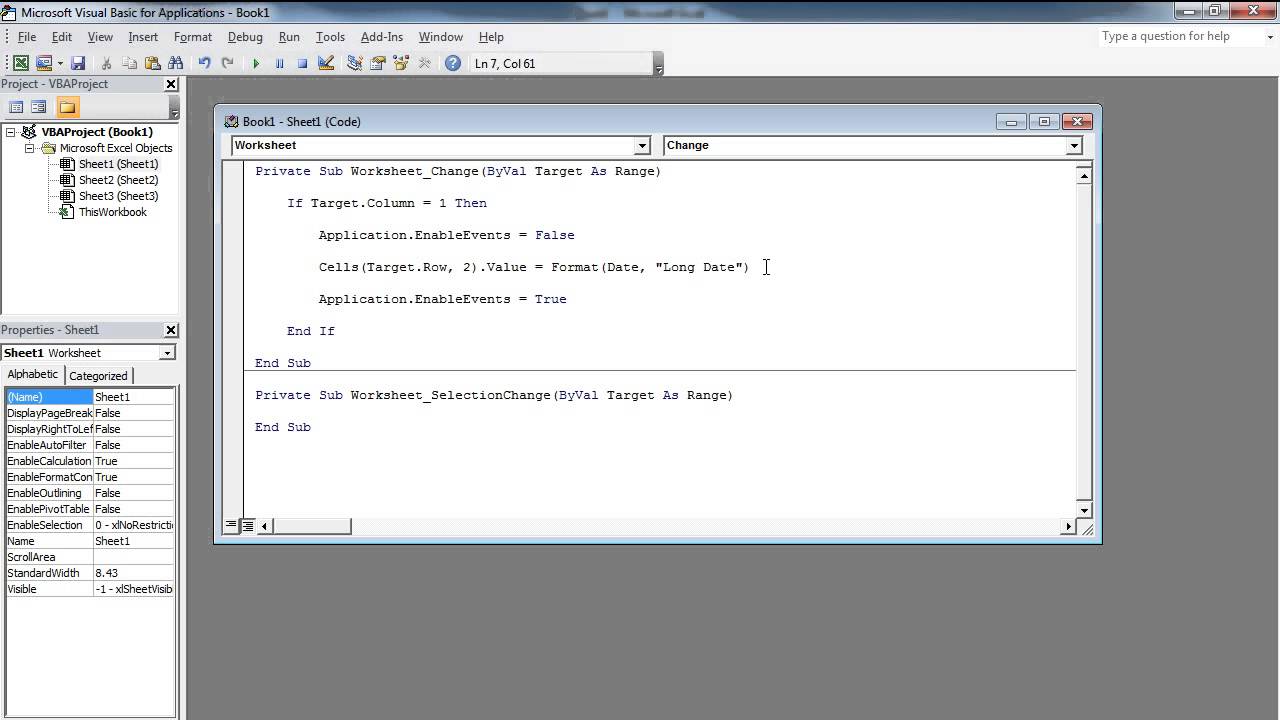This screenshot has height=720, width=1280.
Task: Click the Save floppy disk icon
Action: 78,63
